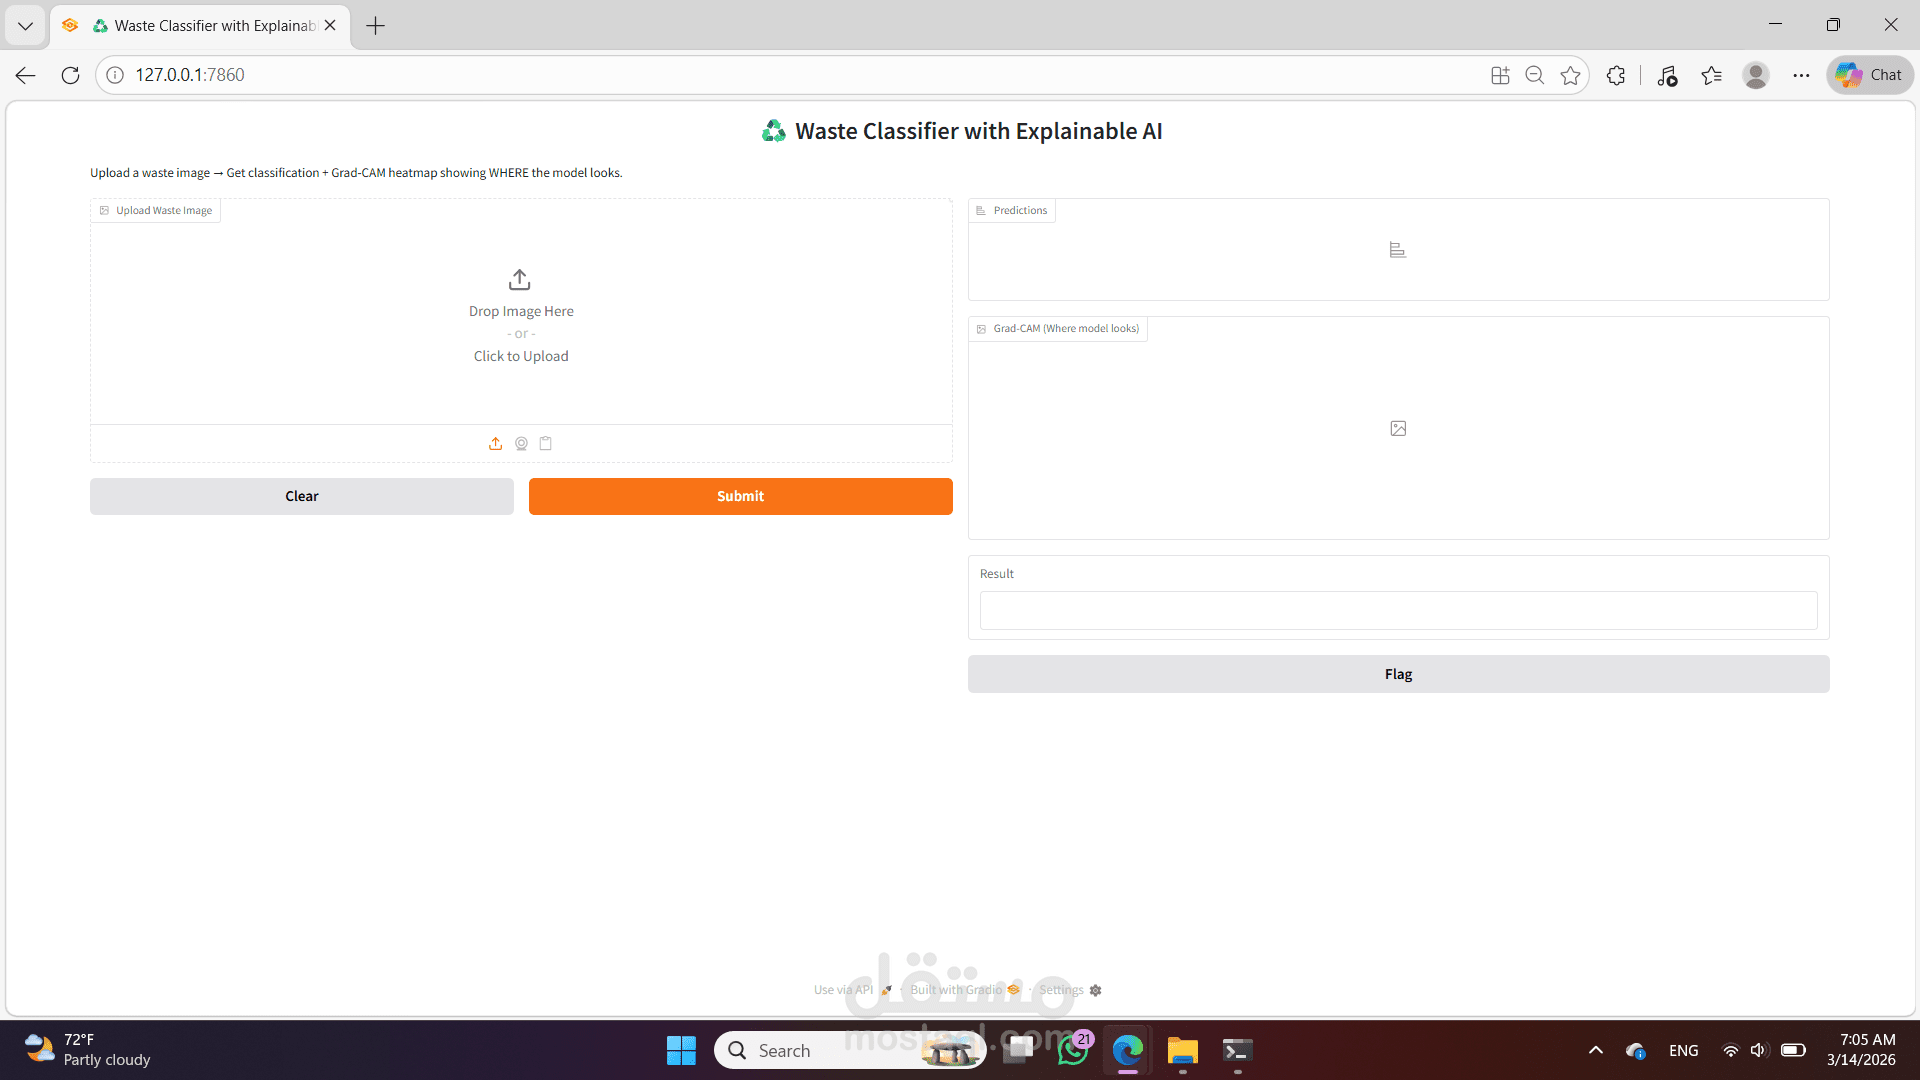Click the upload arrow icon above Drop Image Here
Image resolution: width=1920 pixels, height=1080 pixels.
pyautogui.click(x=520, y=279)
